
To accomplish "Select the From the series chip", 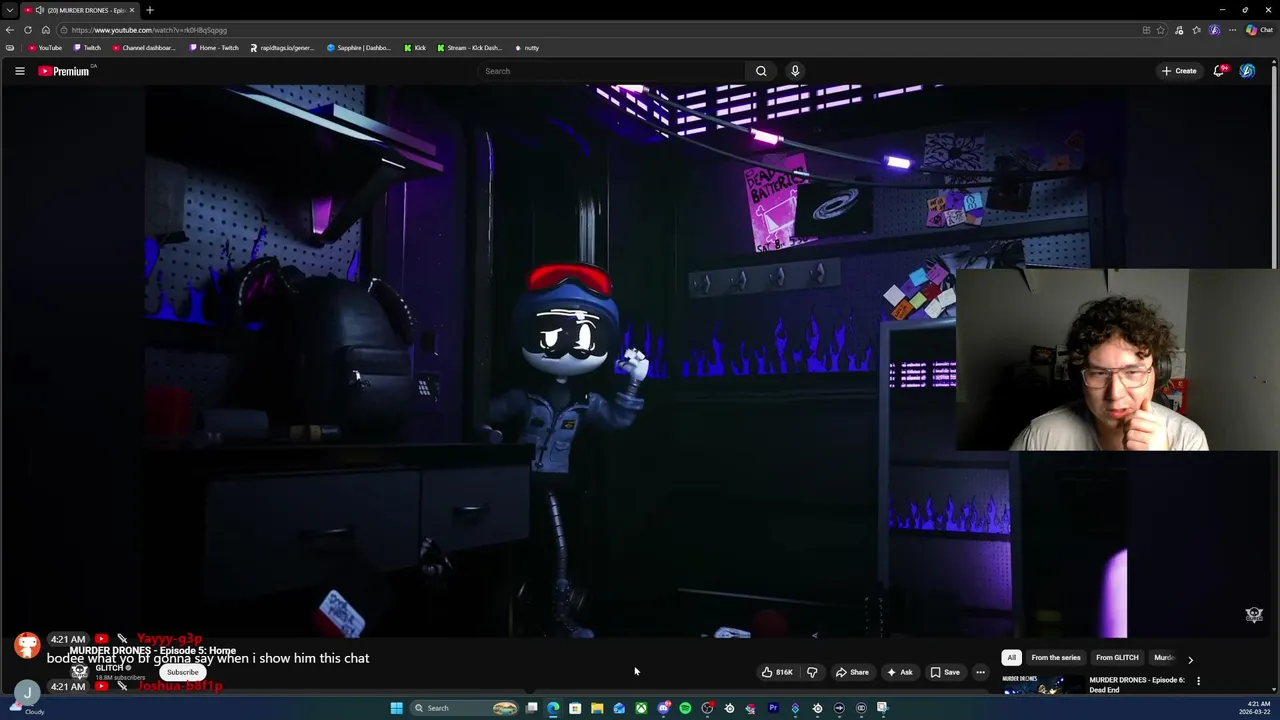I will 1055,658.
